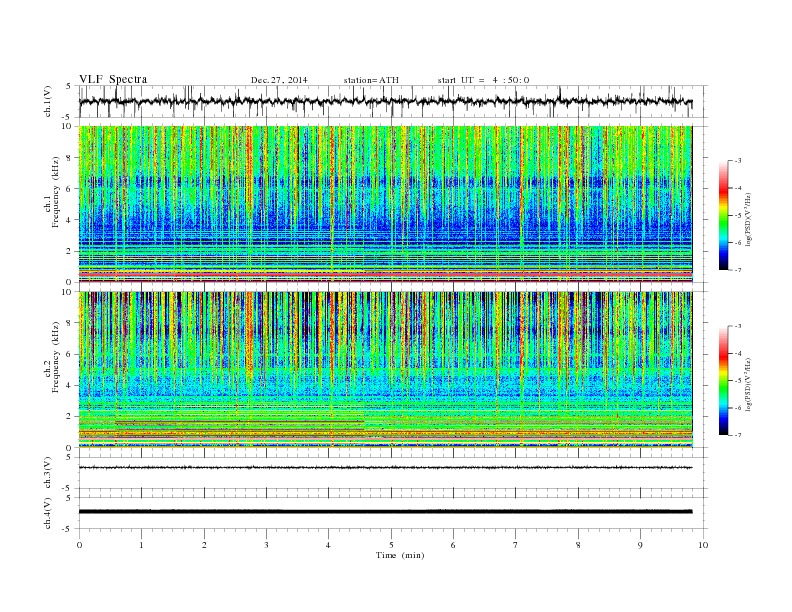Click the "ch.3(V)" axis label
Image resolution: width=792 pixels, height=612 pixels.
pos(48,473)
